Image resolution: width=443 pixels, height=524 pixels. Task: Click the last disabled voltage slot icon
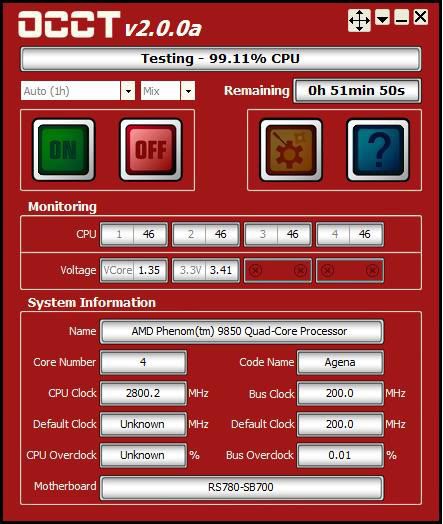tap(372, 270)
